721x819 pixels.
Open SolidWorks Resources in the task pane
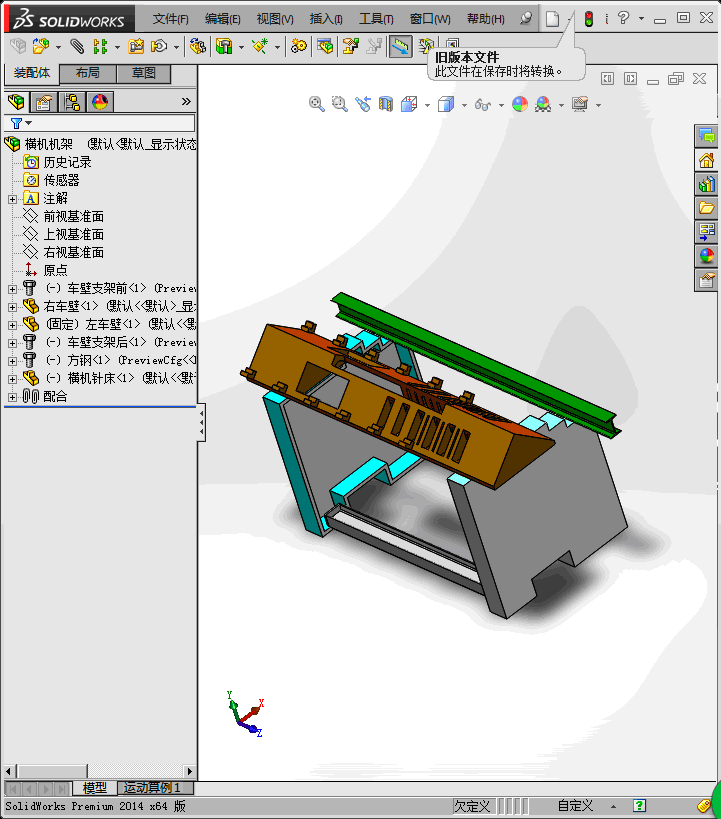706,160
